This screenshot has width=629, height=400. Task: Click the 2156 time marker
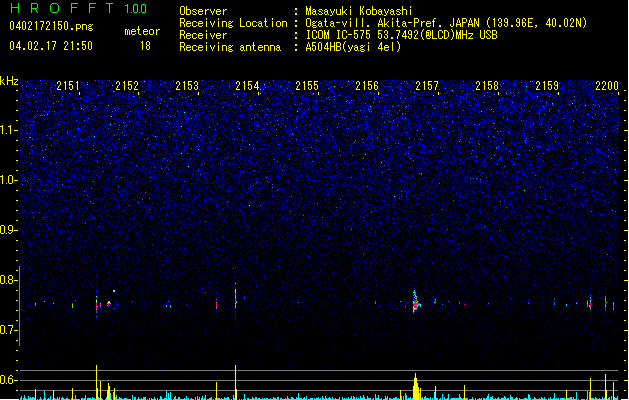point(367,86)
